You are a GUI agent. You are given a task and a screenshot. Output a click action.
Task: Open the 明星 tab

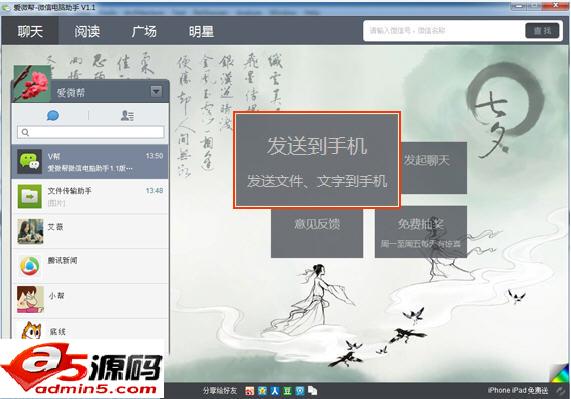click(x=201, y=31)
